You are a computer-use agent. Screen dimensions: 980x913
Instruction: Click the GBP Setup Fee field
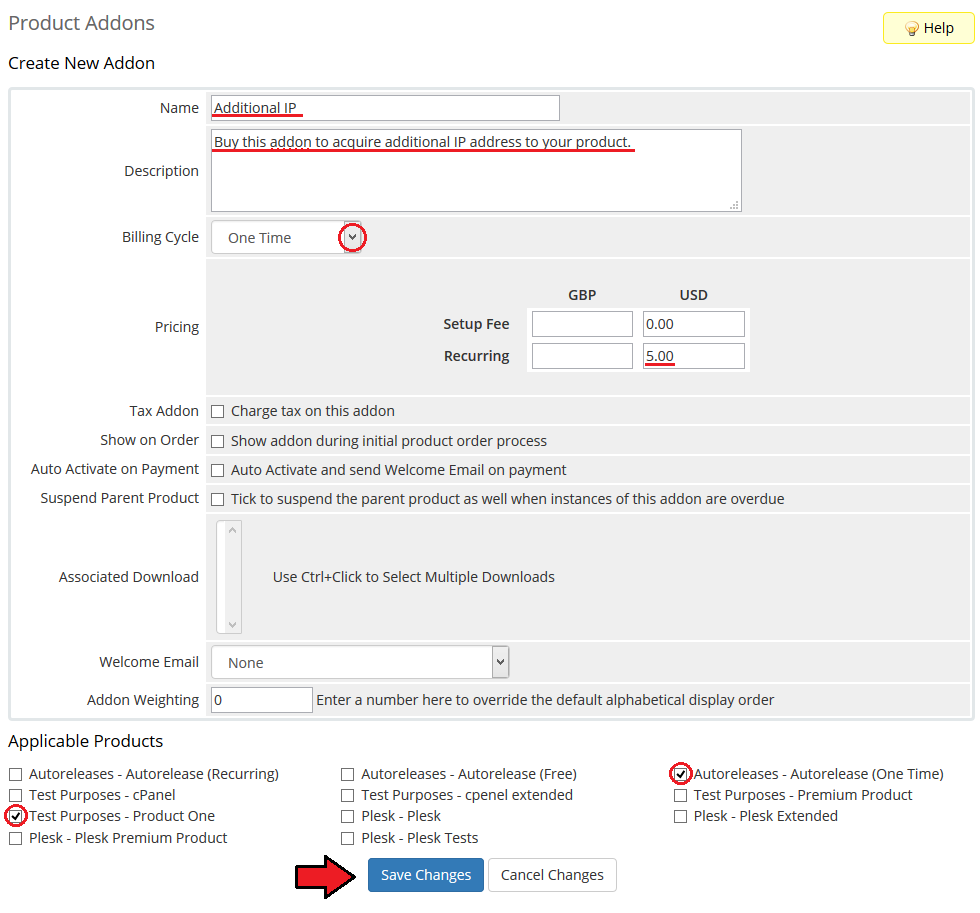582,324
